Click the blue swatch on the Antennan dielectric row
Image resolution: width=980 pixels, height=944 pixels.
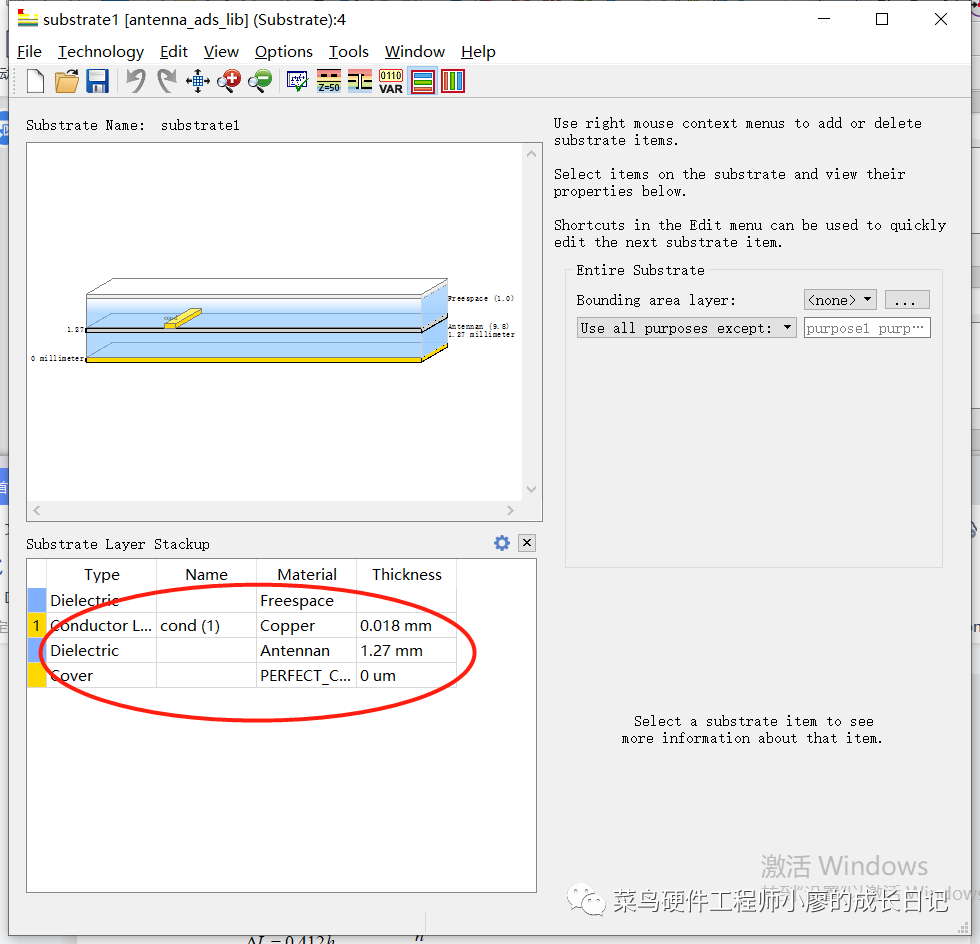(x=37, y=651)
